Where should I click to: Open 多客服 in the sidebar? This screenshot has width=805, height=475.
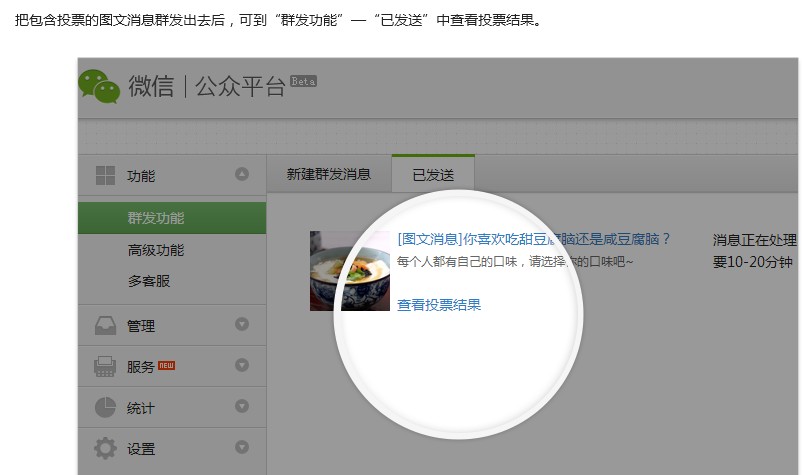tap(149, 281)
